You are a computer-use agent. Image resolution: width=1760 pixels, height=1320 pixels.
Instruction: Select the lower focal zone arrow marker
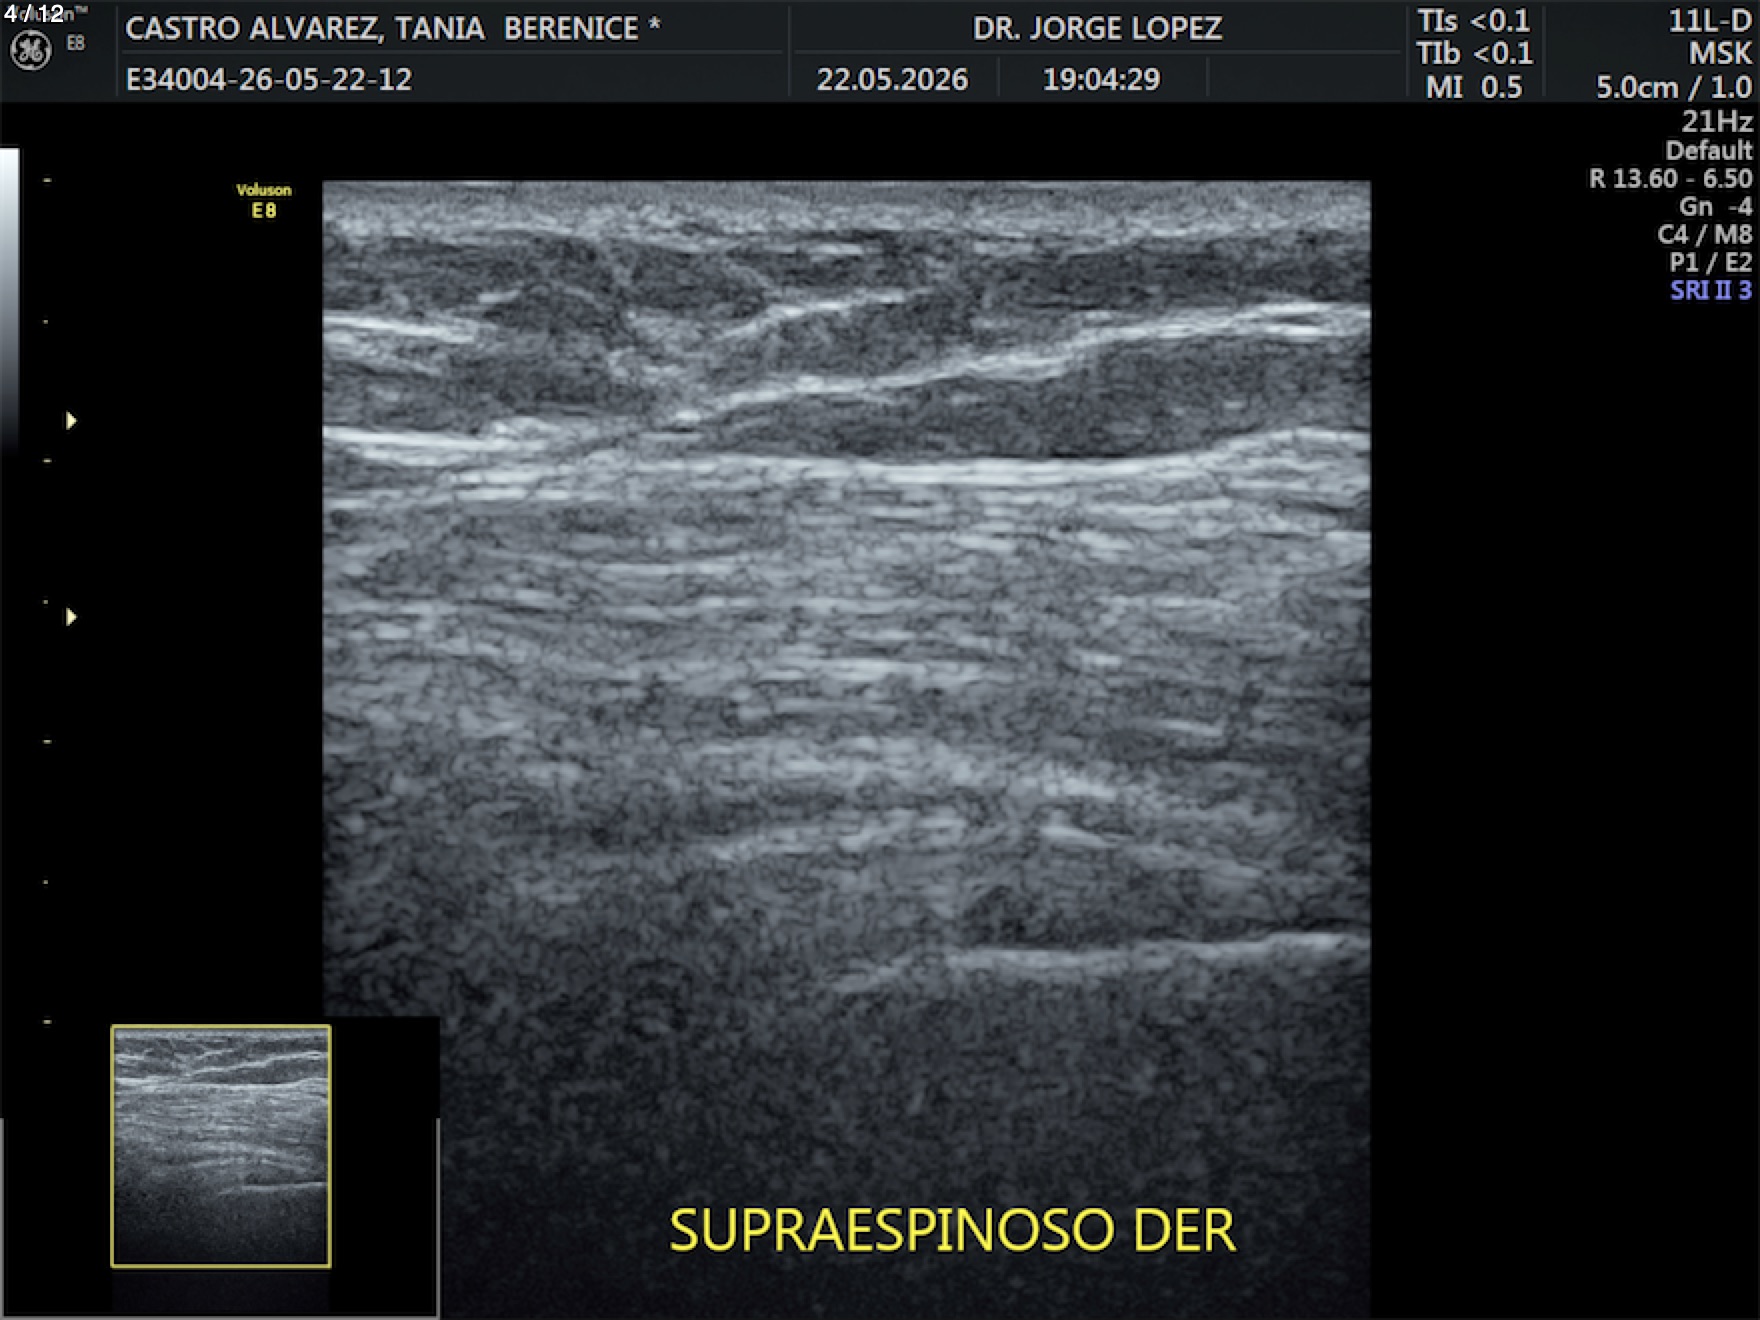[71, 617]
